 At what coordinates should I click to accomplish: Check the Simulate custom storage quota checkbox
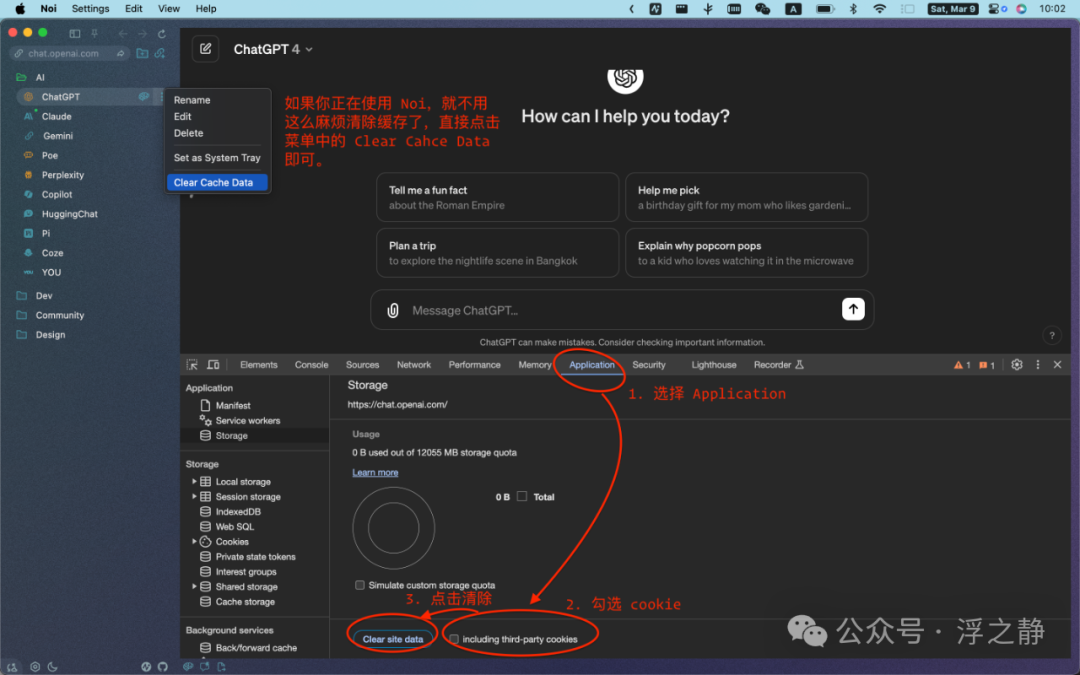(360, 585)
